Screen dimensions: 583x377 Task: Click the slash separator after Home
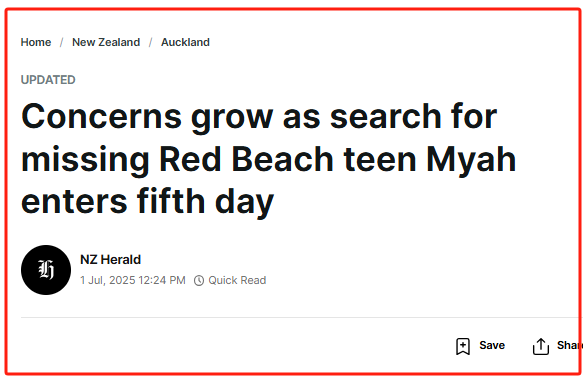click(61, 42)
